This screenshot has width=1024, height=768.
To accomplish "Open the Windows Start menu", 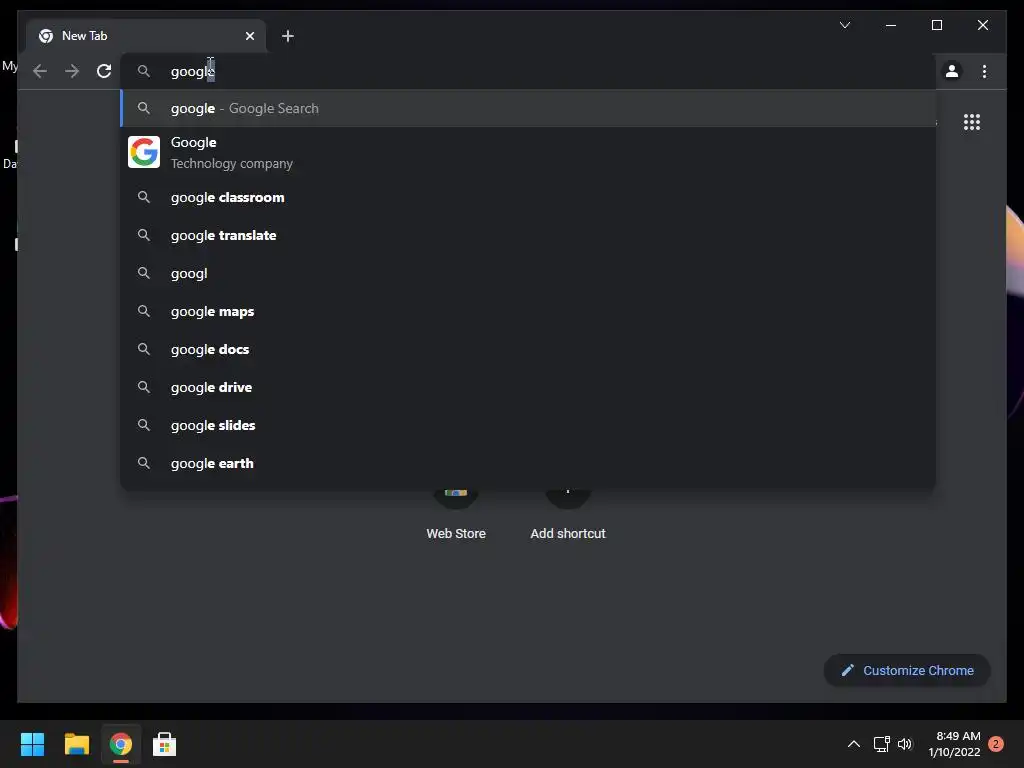I will click(x=32, y=744).
